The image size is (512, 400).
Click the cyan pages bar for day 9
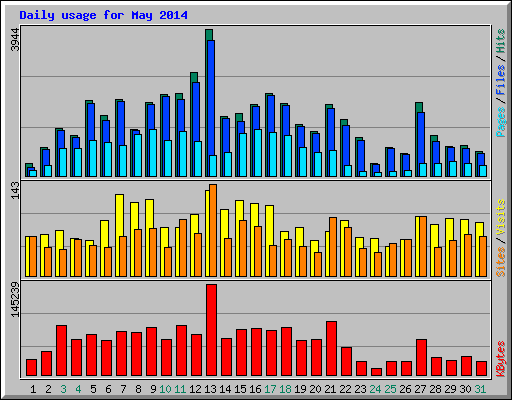153,153
